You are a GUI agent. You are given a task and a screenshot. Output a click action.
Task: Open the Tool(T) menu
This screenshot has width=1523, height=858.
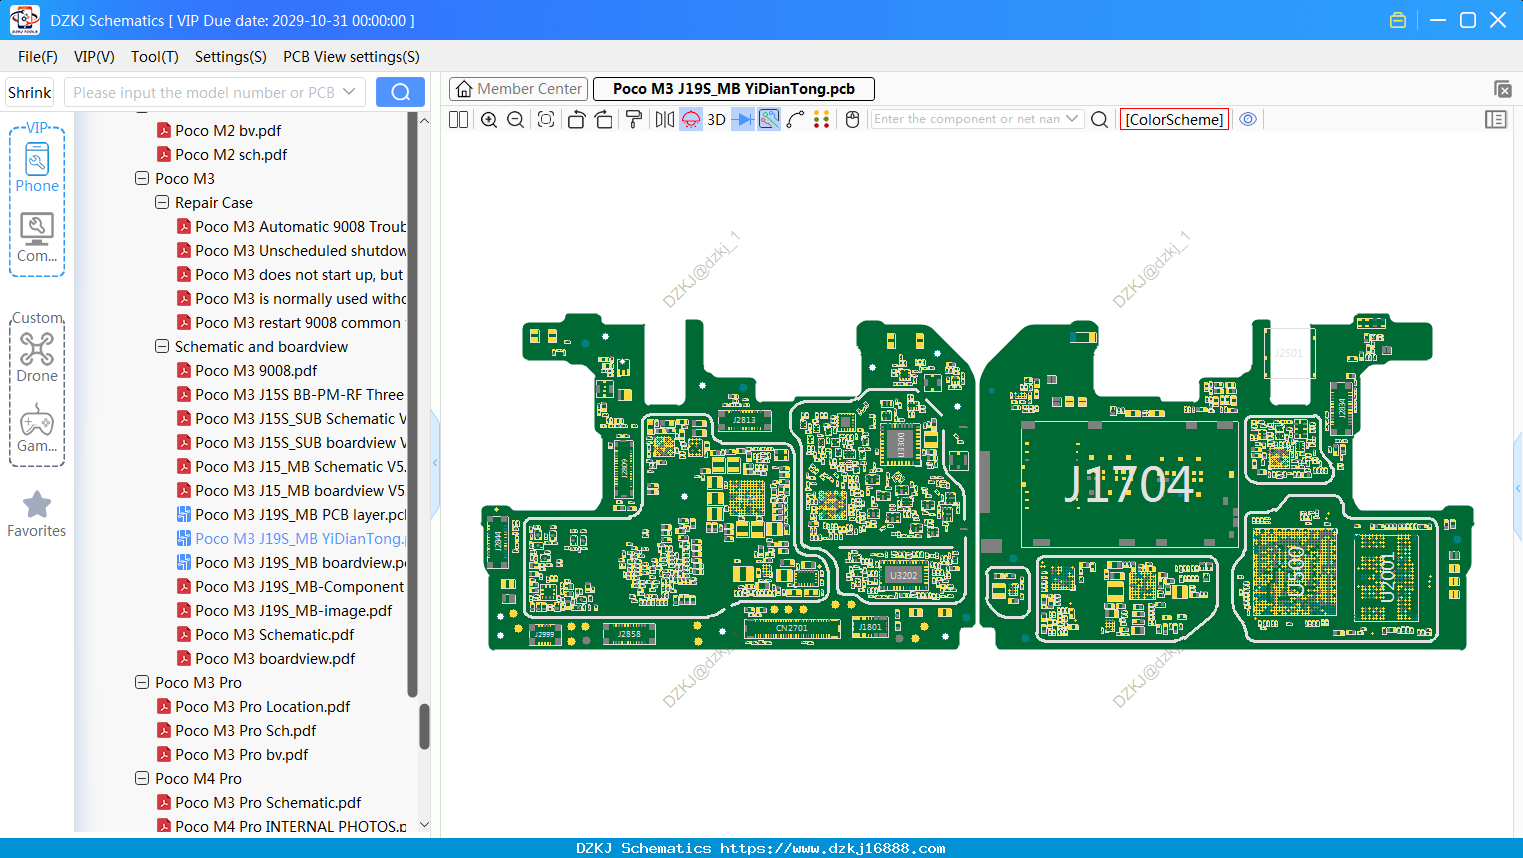[x=155, y=57]
